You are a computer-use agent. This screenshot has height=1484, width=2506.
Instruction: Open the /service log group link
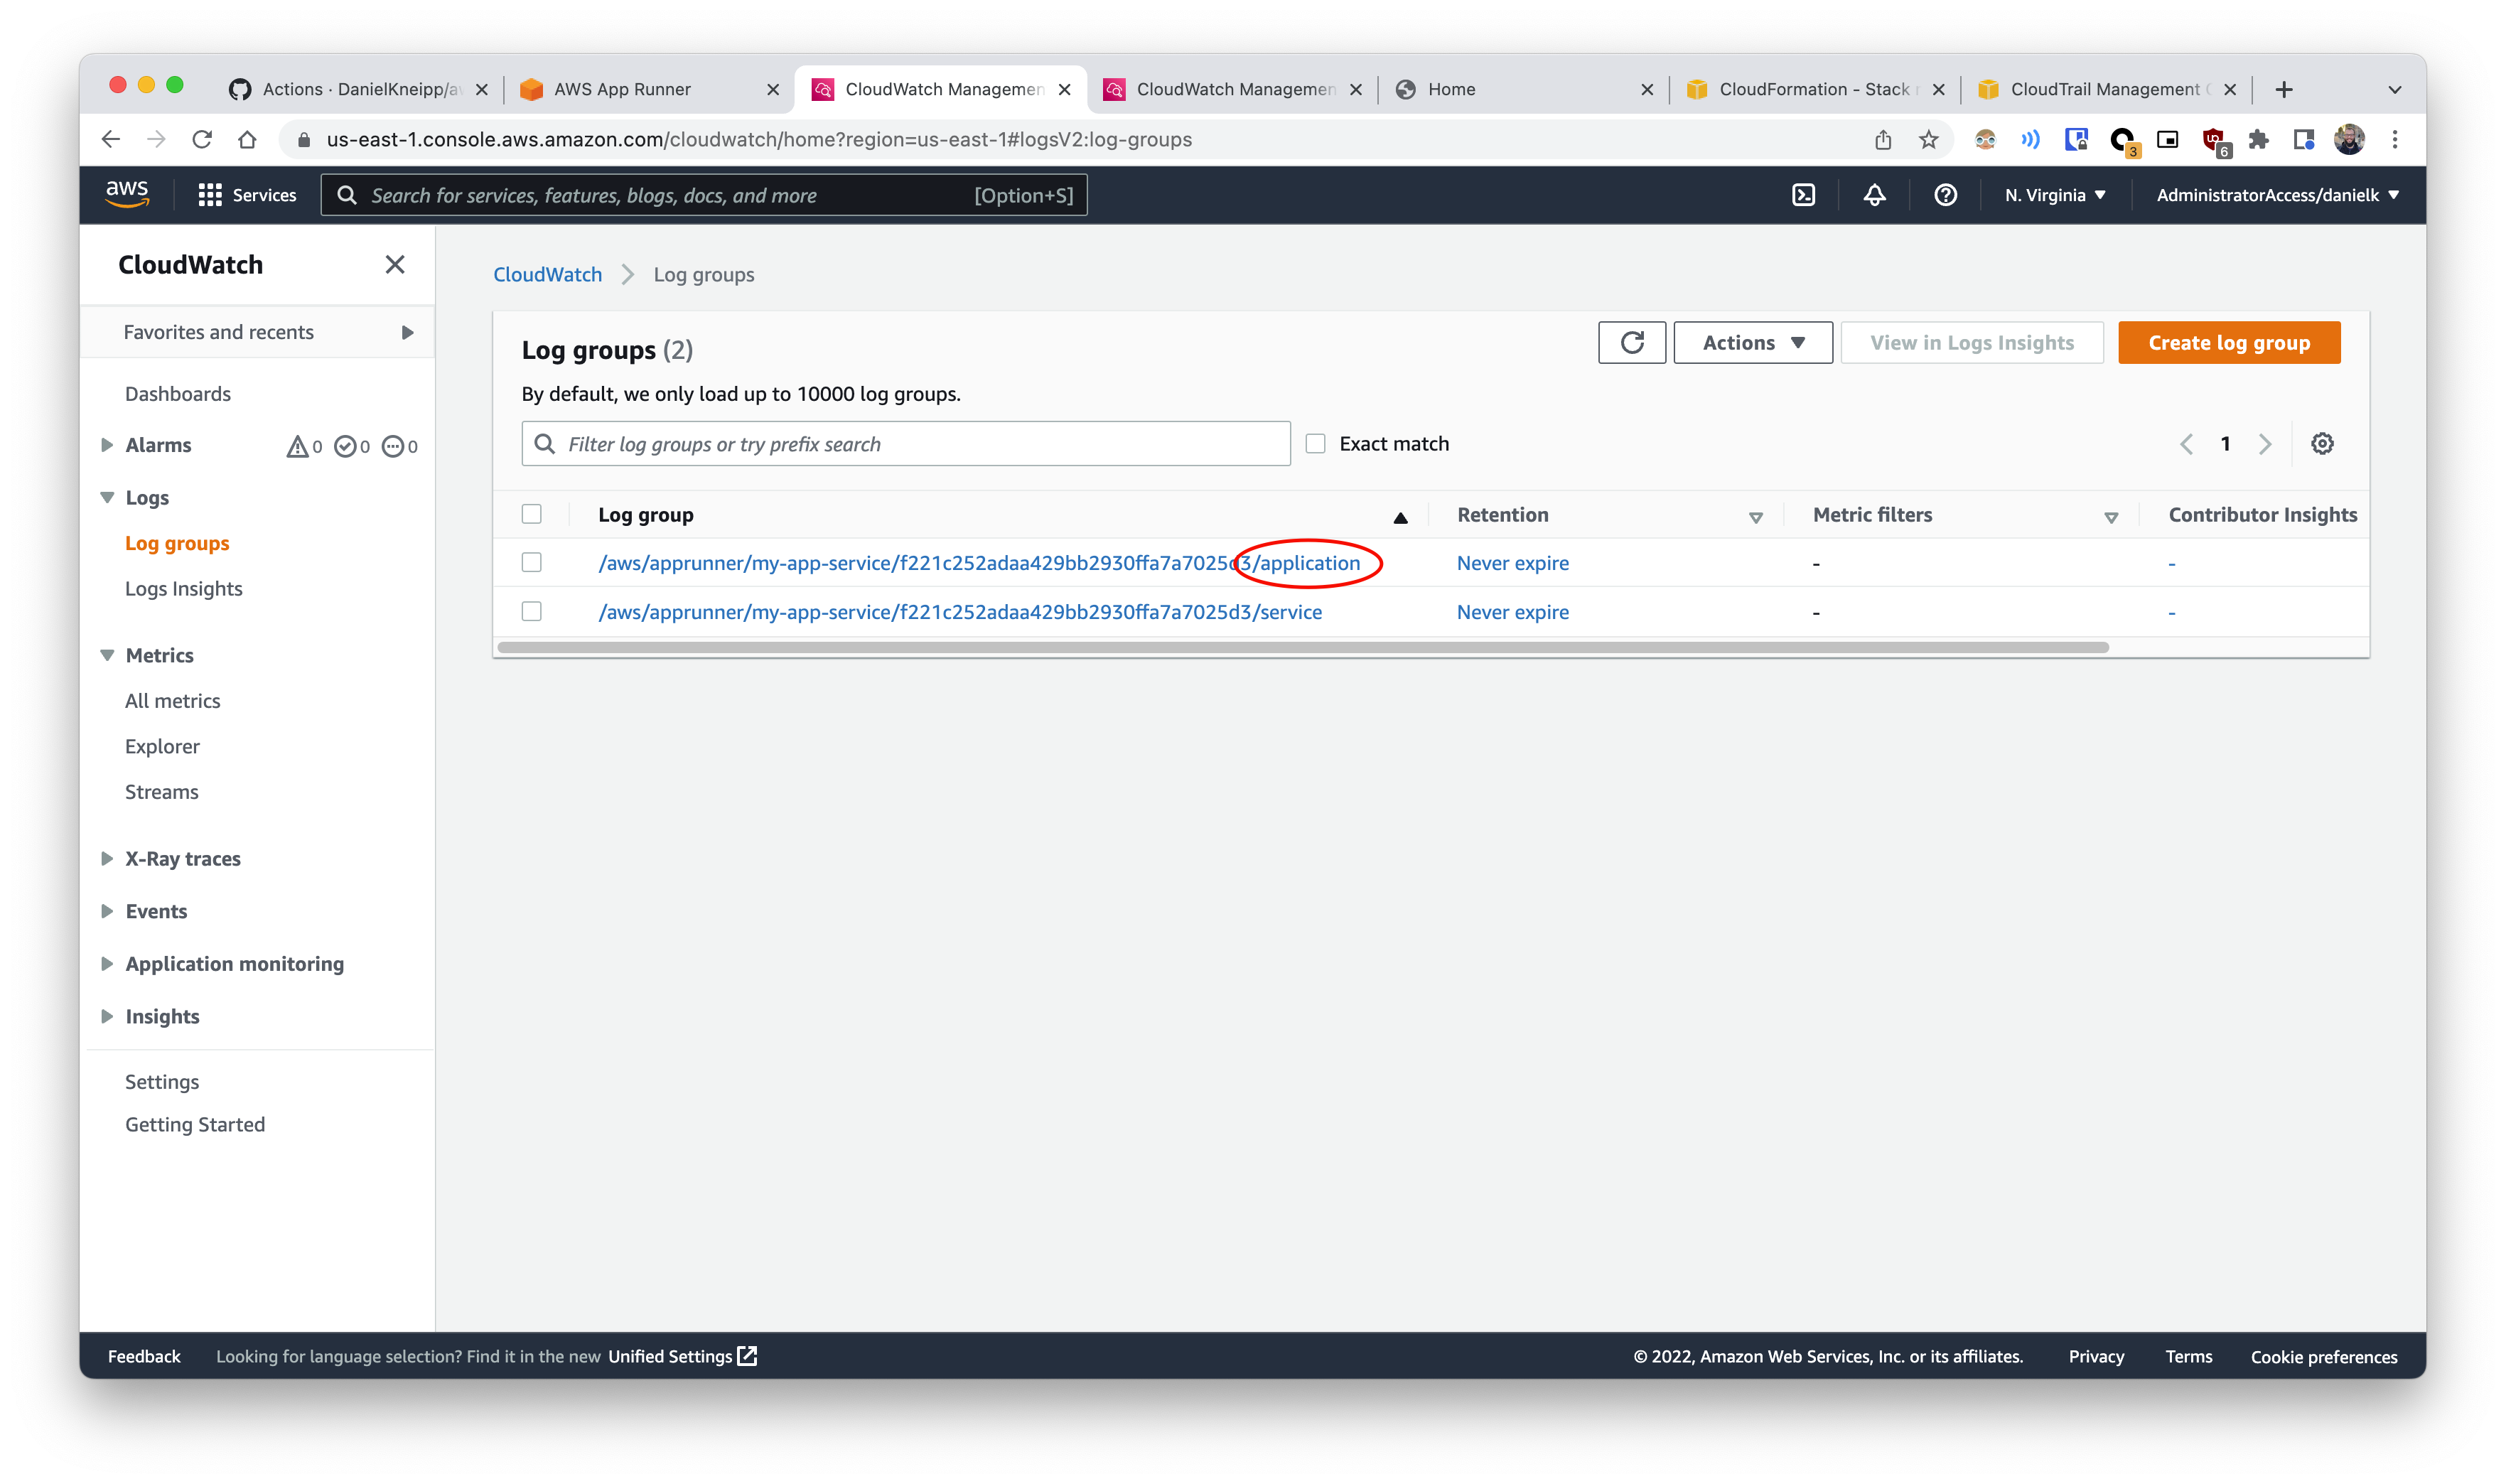[959, 612]
